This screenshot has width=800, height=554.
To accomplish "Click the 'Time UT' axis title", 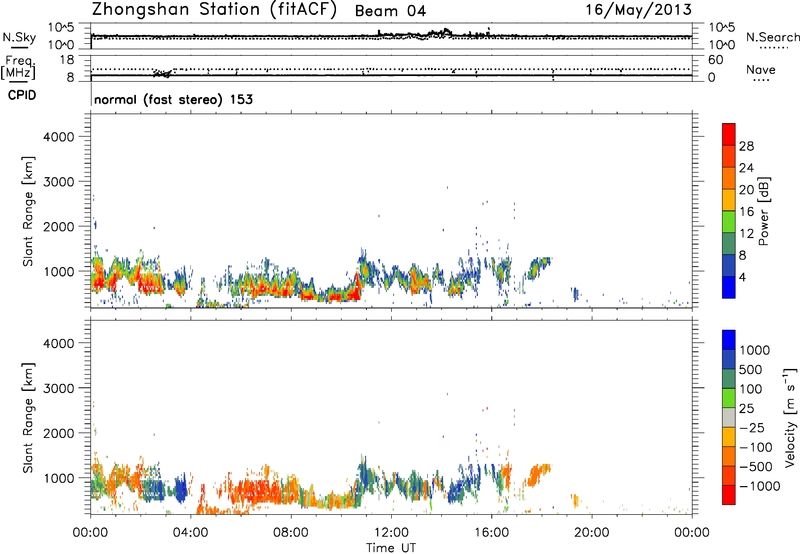I will coord(391,548).
